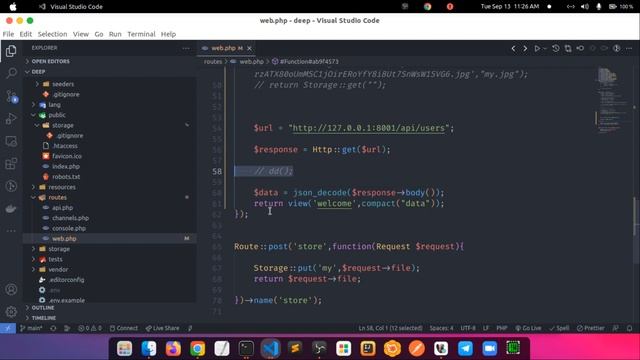The height and width of the screenshot is (360, 640).
Task: Open channels.php file
Action: pyautogui.click(x=70, y=218)
